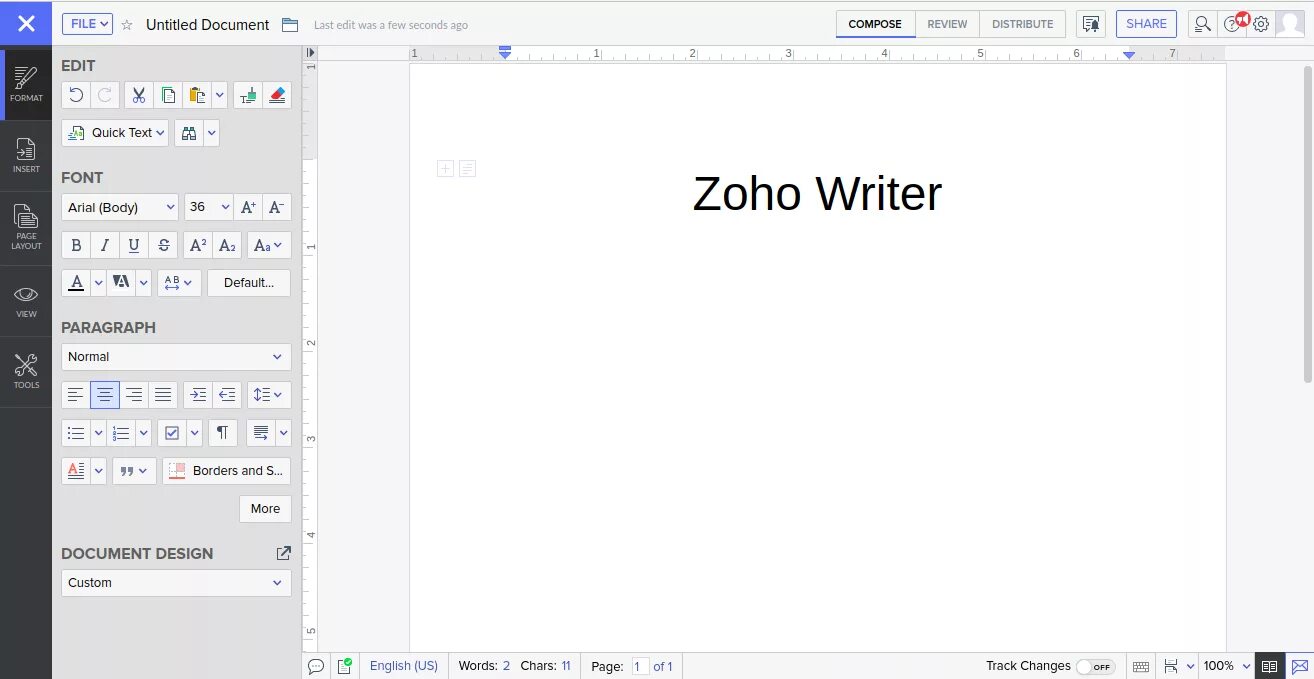Switch Track Changes toggle on

point(1096,667)
